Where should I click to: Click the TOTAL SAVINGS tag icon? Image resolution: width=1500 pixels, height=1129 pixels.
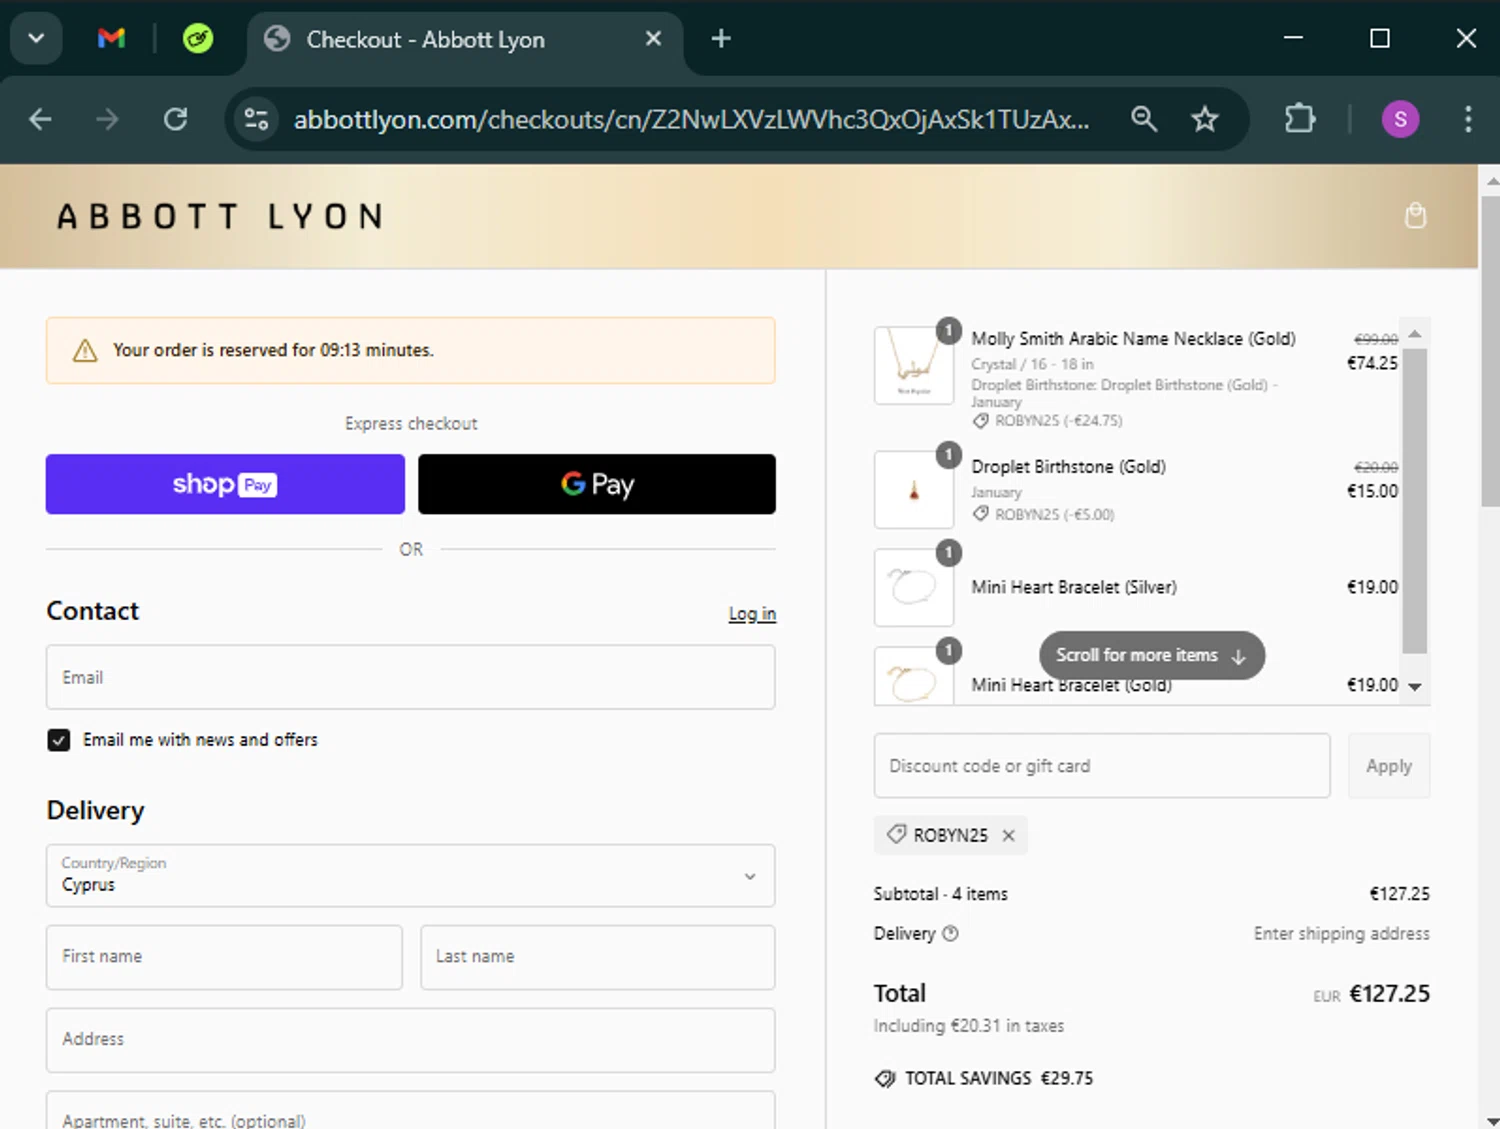(885, 1079)
